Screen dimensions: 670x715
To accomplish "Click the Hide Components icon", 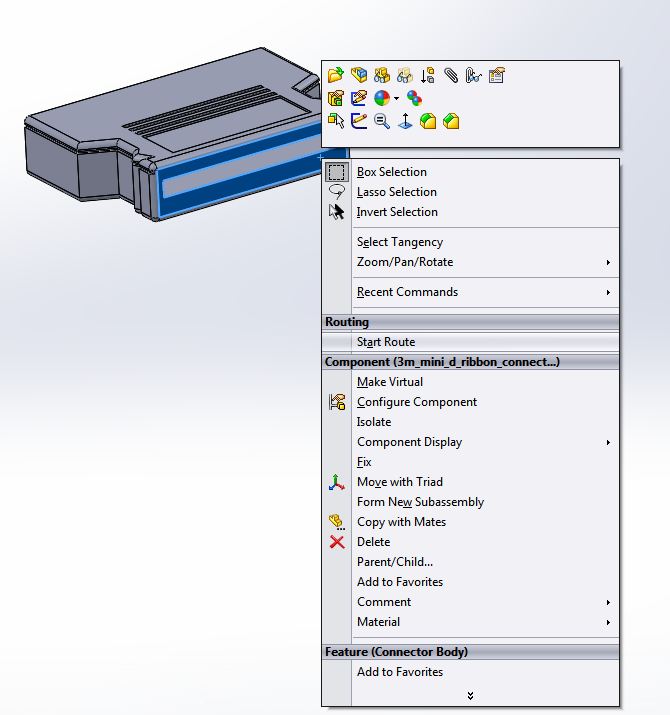I will 382,75.
